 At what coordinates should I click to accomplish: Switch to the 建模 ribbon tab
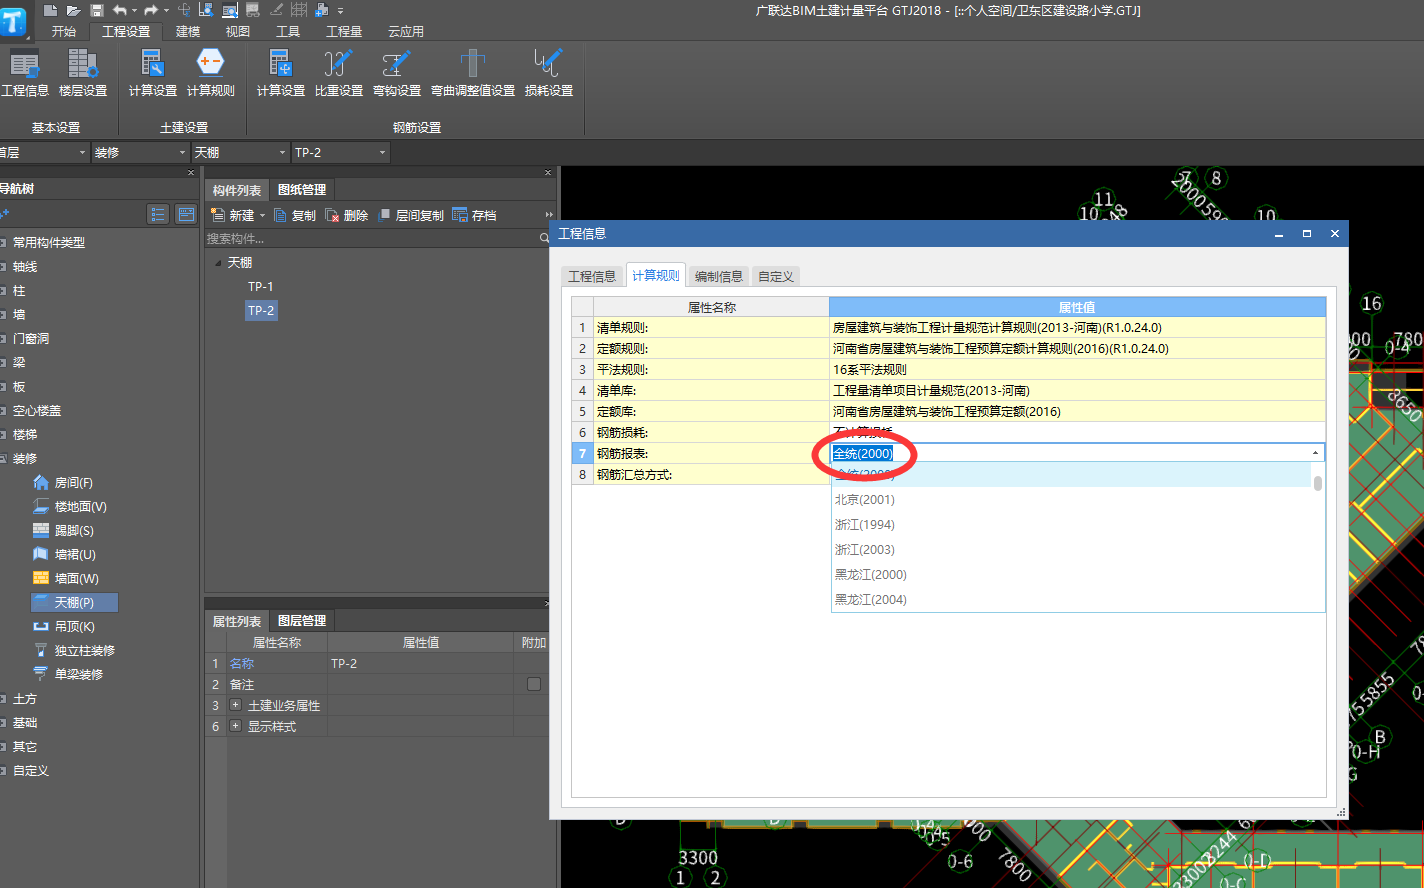(x=188, y=31)
